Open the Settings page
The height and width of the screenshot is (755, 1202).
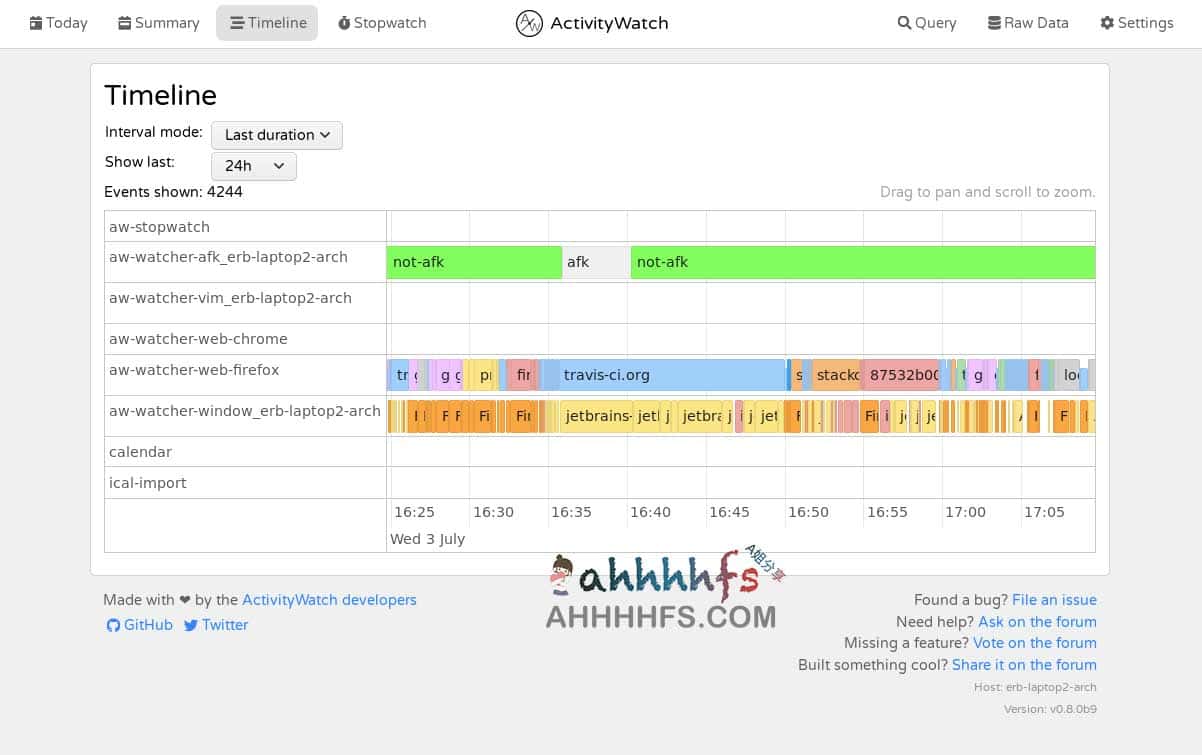pos(1136,22)
